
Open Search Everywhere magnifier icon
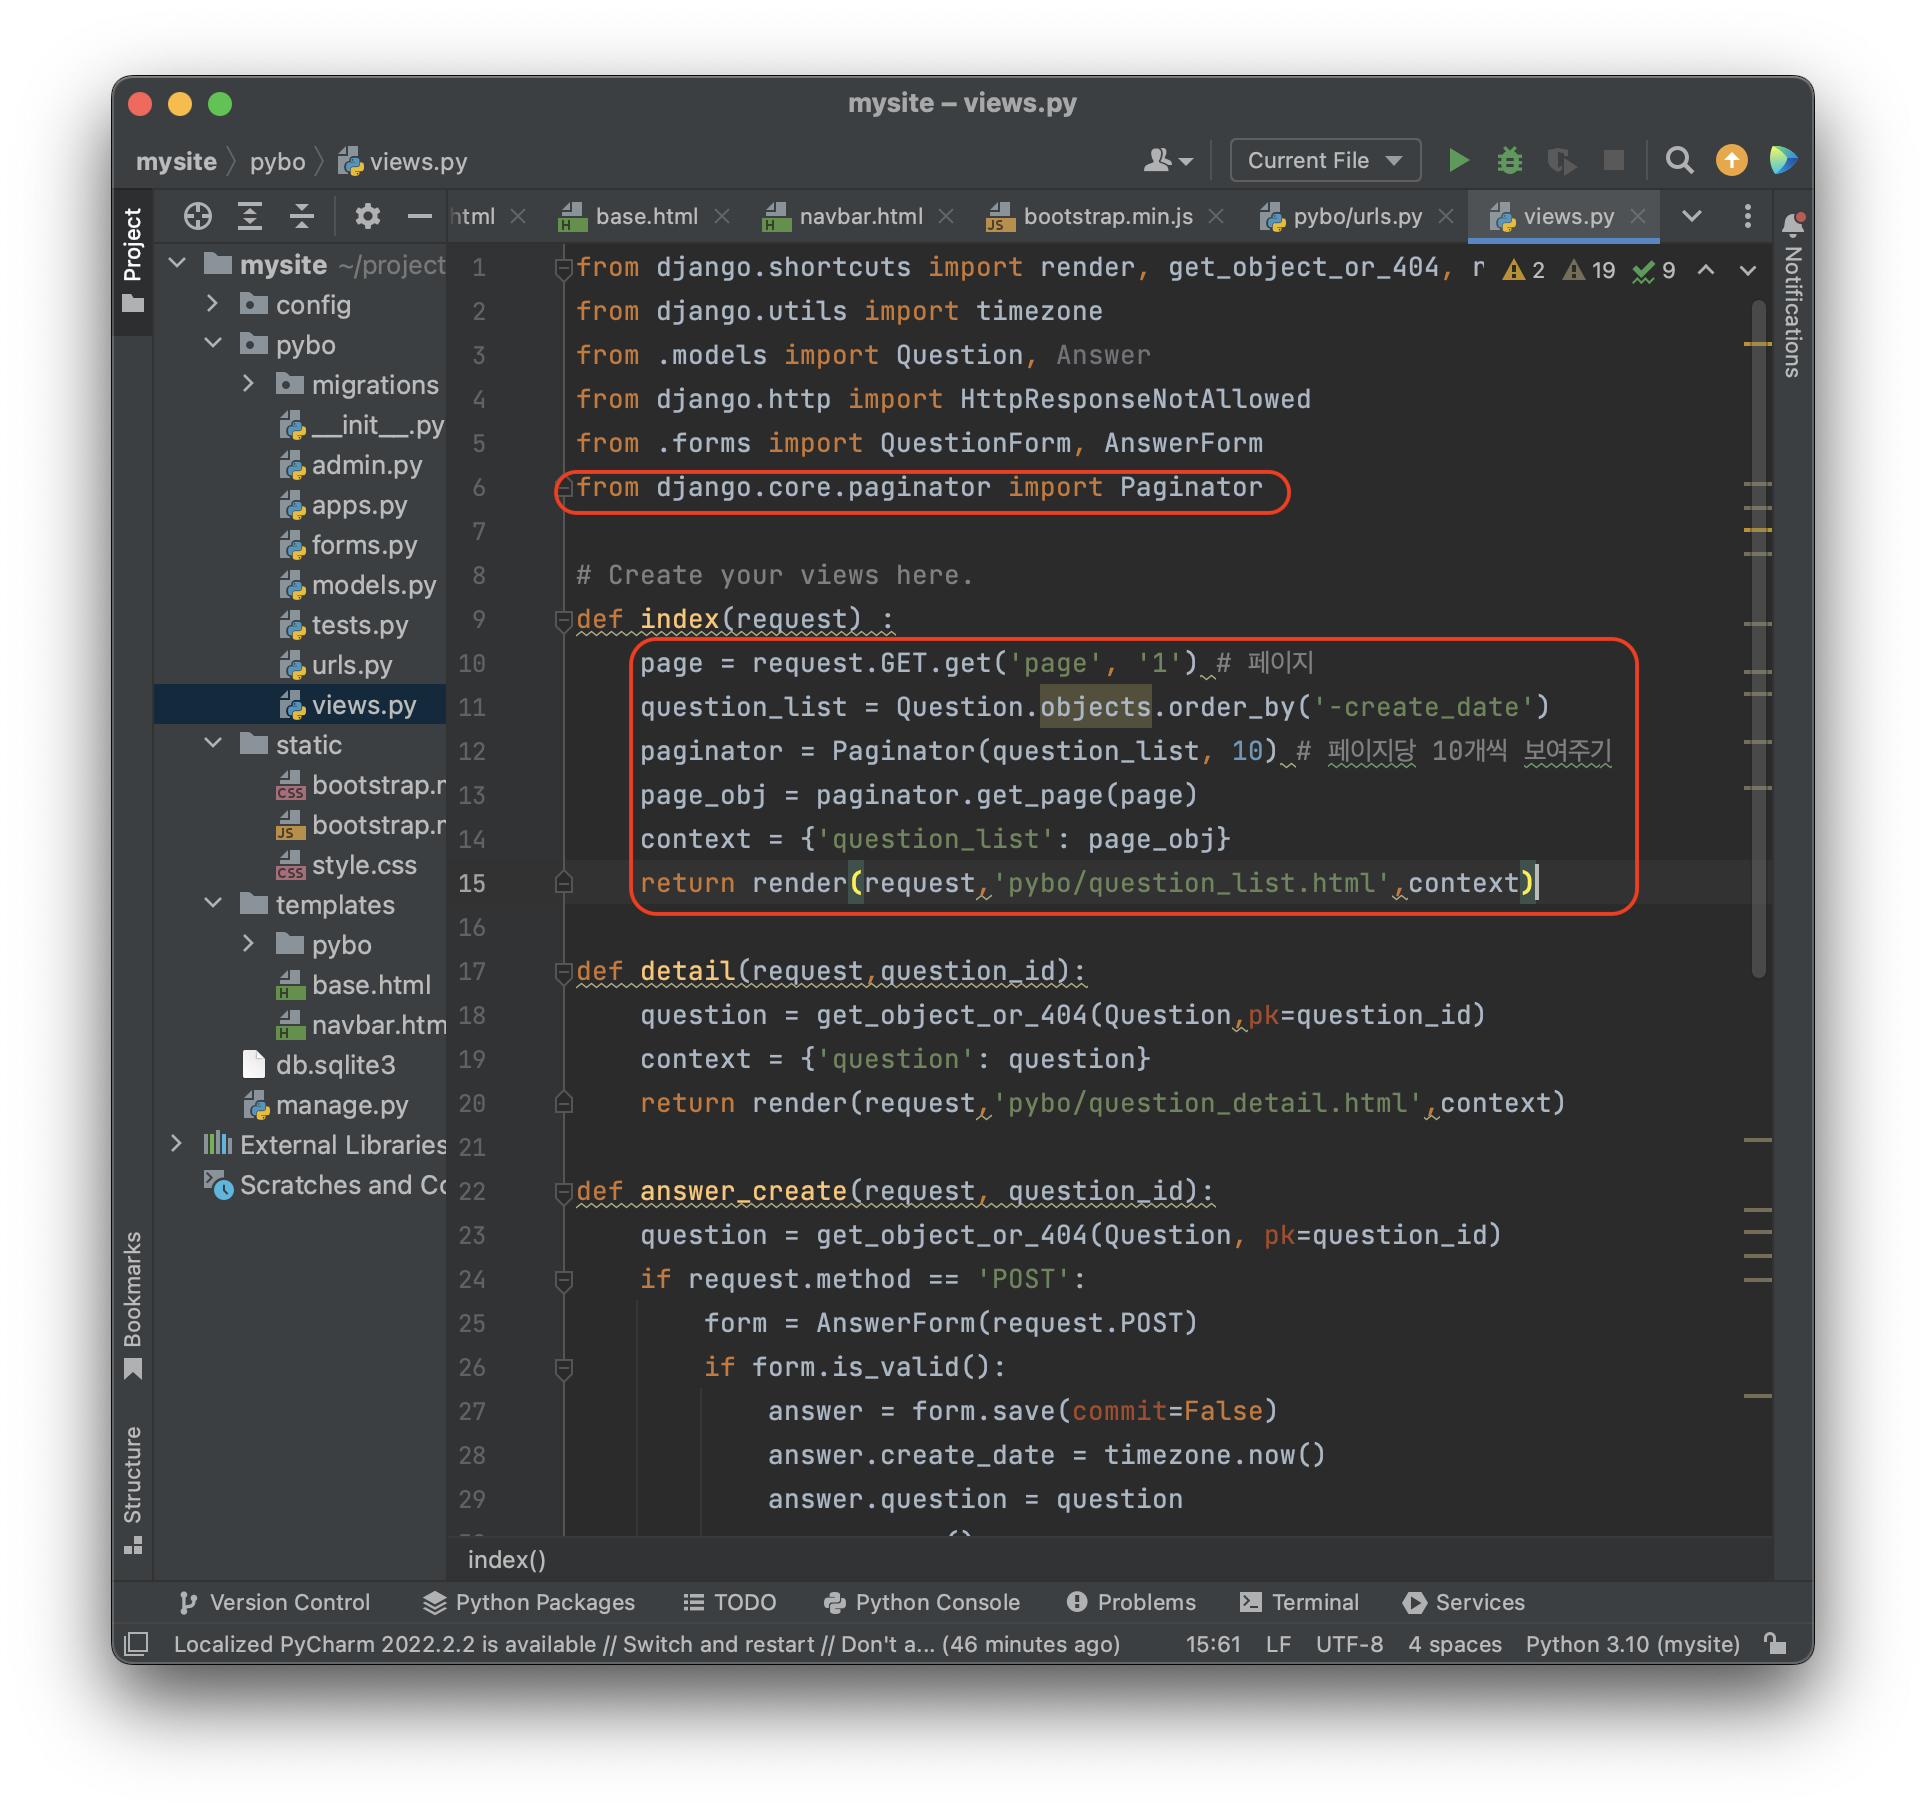[x=1679, y=160]
